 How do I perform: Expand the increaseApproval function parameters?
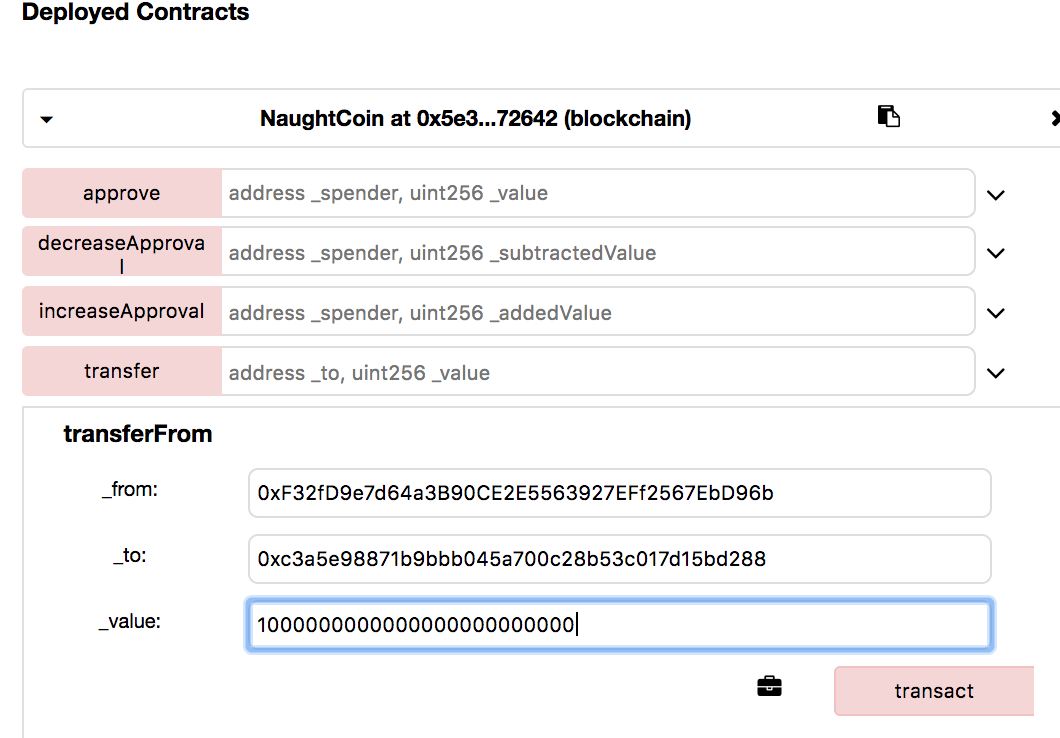tap(995, 313)
